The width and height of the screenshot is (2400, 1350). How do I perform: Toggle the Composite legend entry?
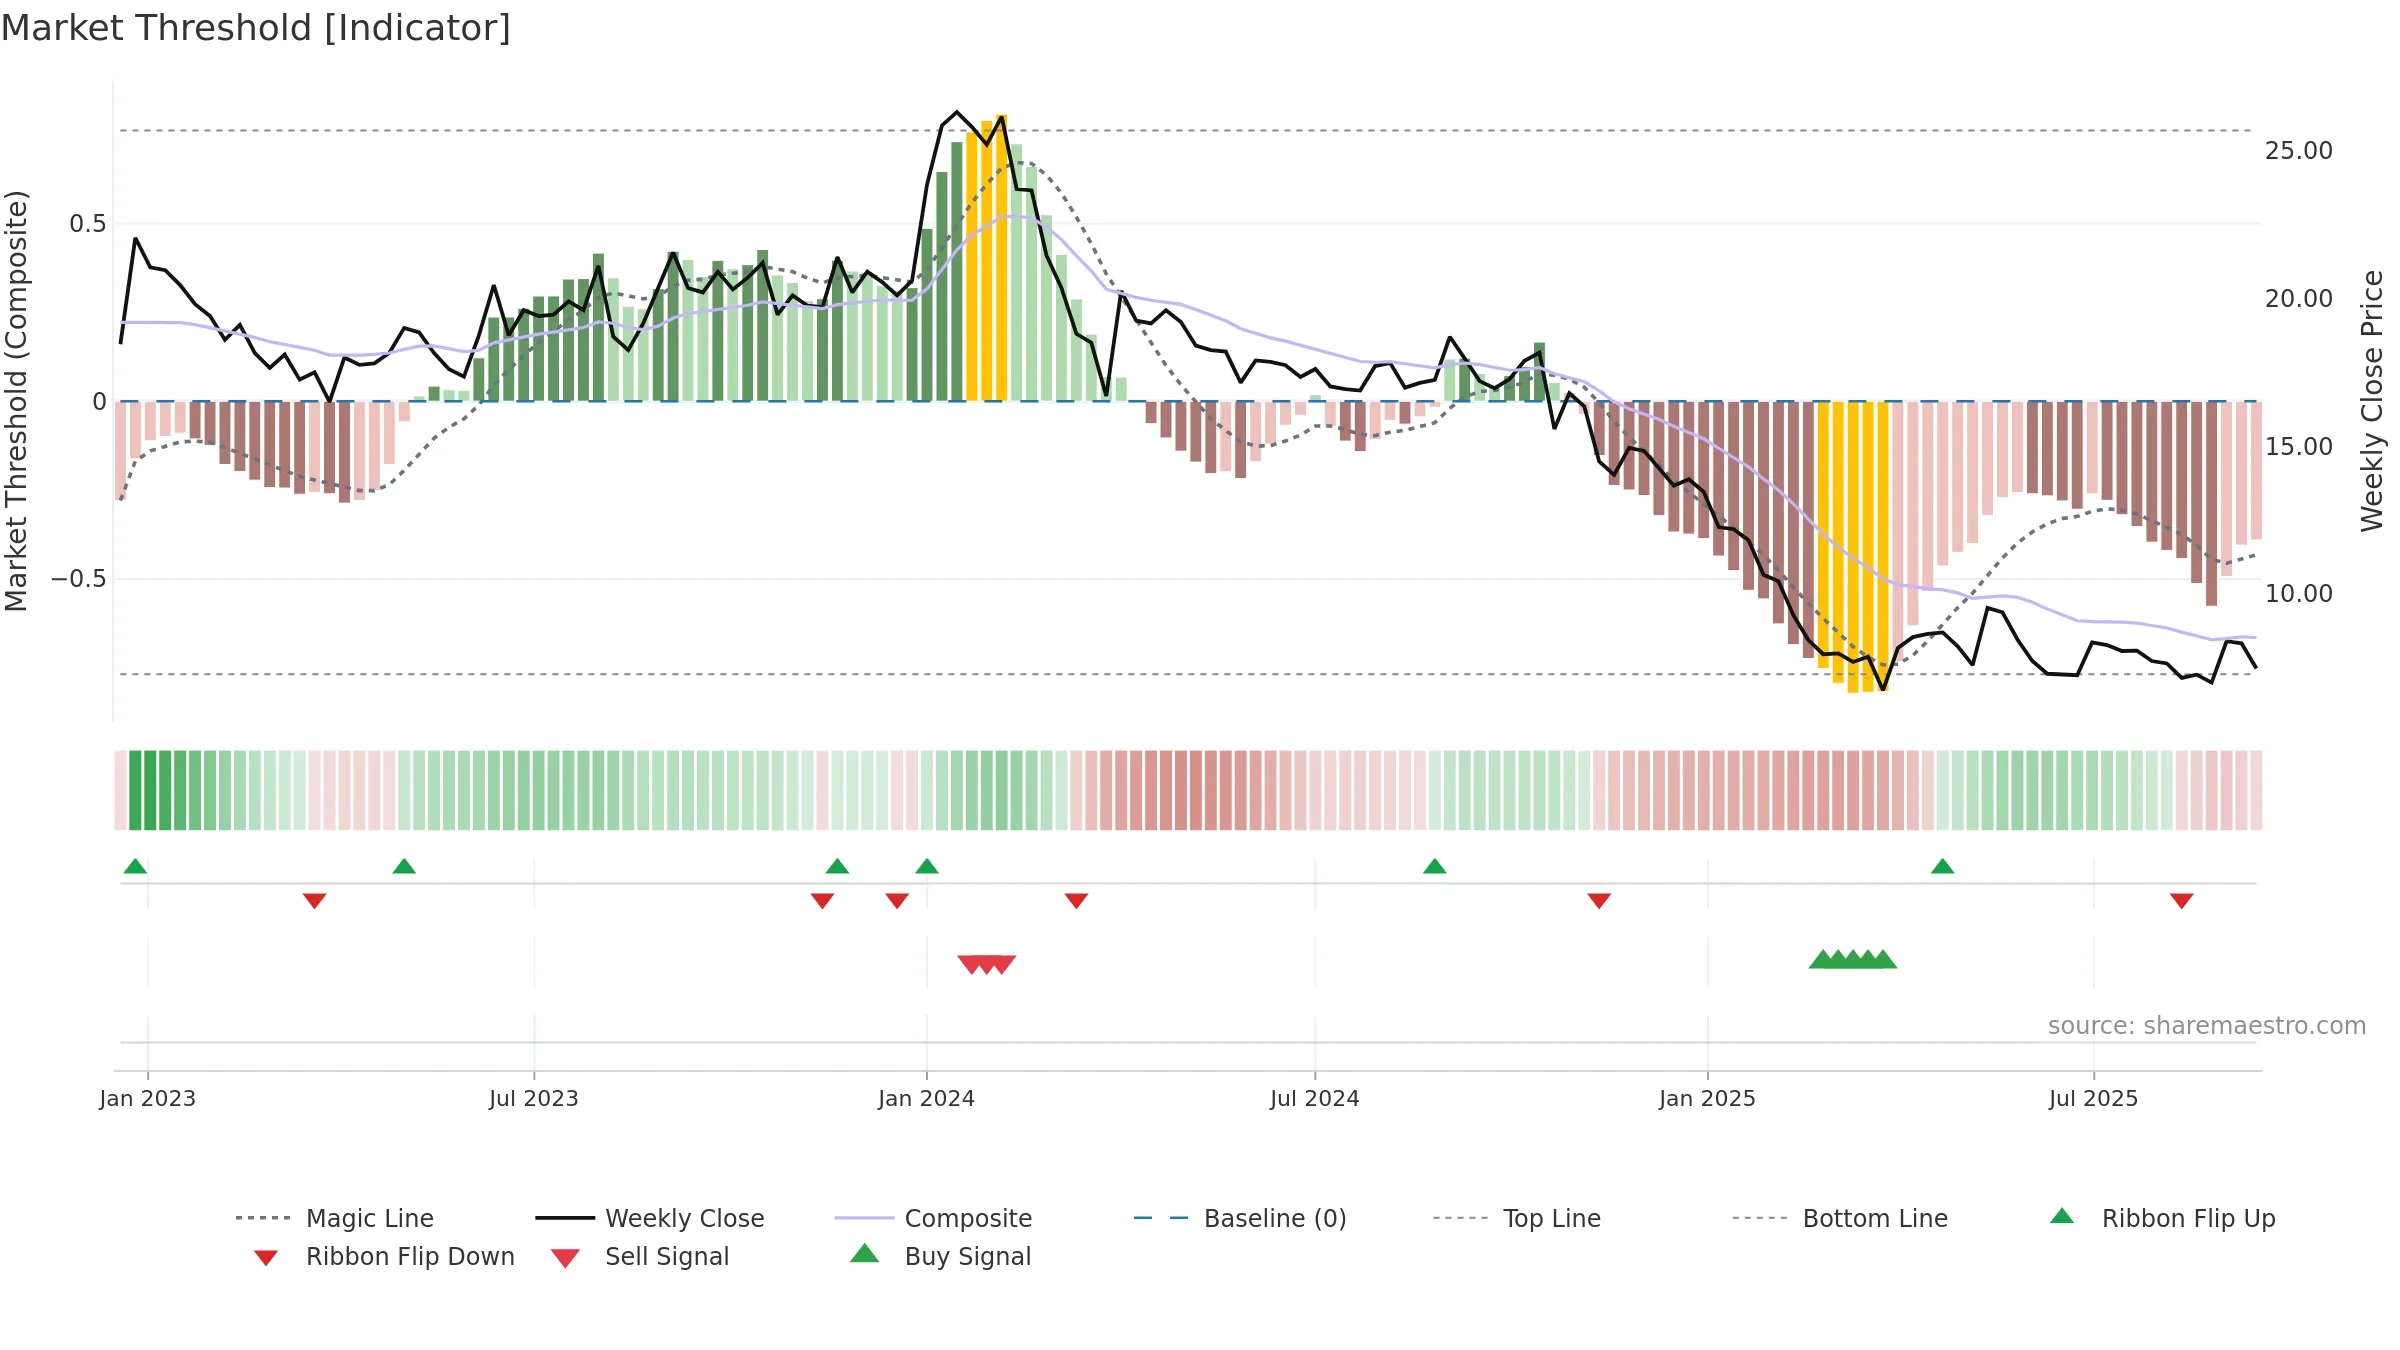click(x=933, y=1218)
